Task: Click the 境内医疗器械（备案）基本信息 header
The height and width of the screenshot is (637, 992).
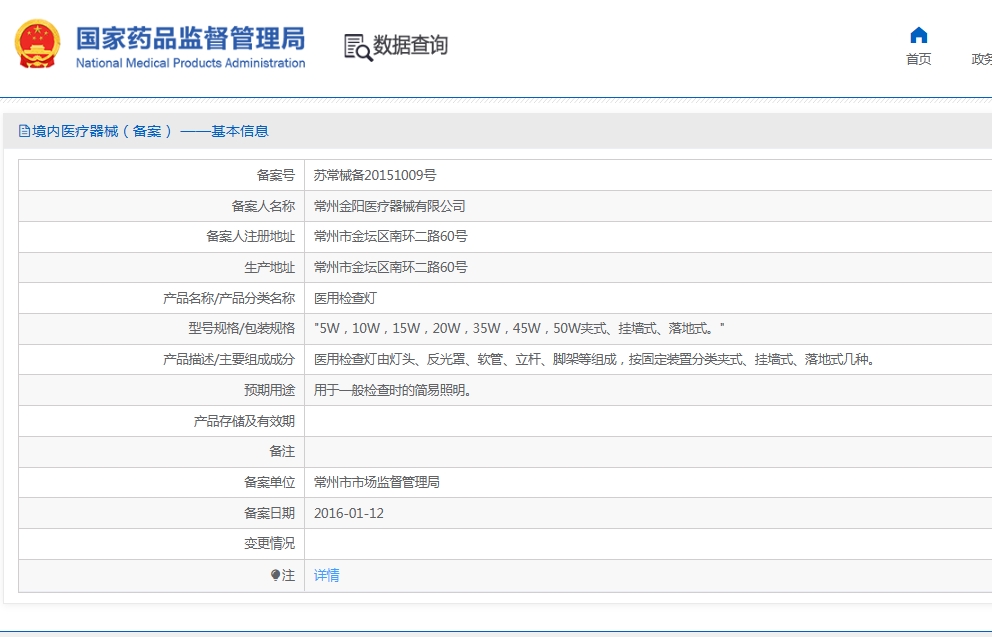Action: (144, 131)
